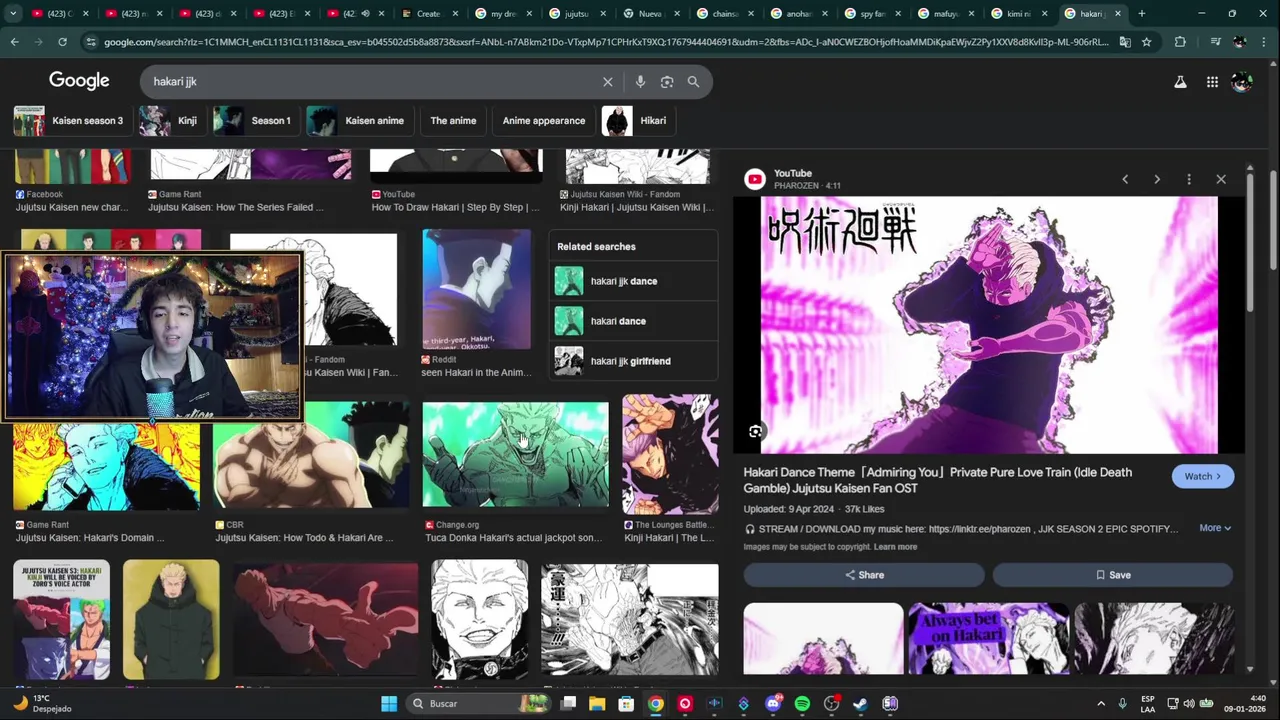Reload the page

pyautogui.click(x=62, y=42)
